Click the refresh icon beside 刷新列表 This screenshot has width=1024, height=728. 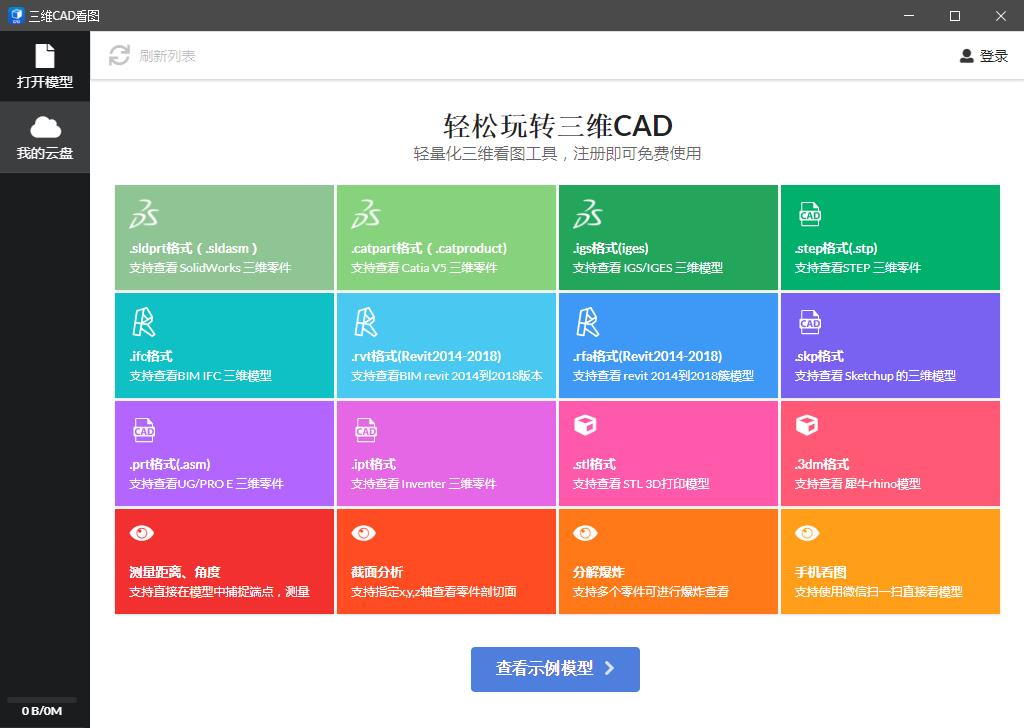119,56
